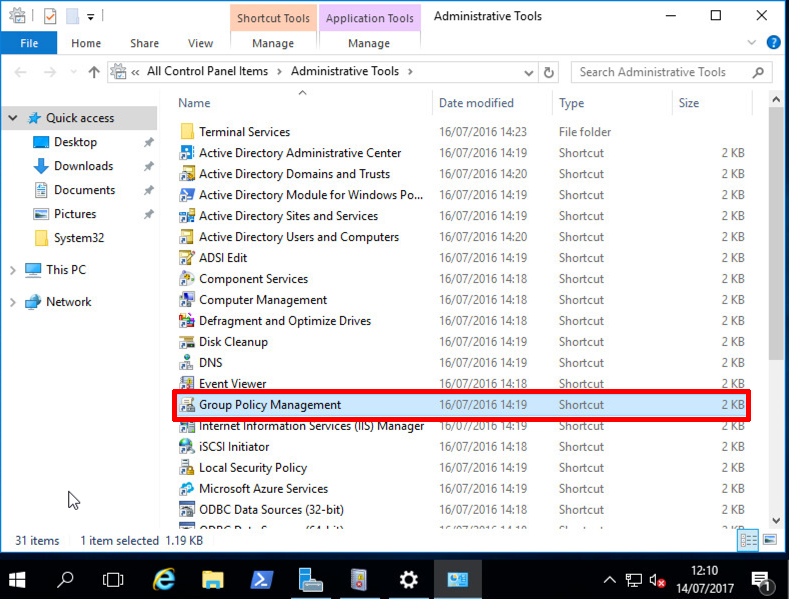The height and width of the screenshot is (599, 789).
Task: Open the recent locations dropdown arrow
Action: (x=73, y=72)
